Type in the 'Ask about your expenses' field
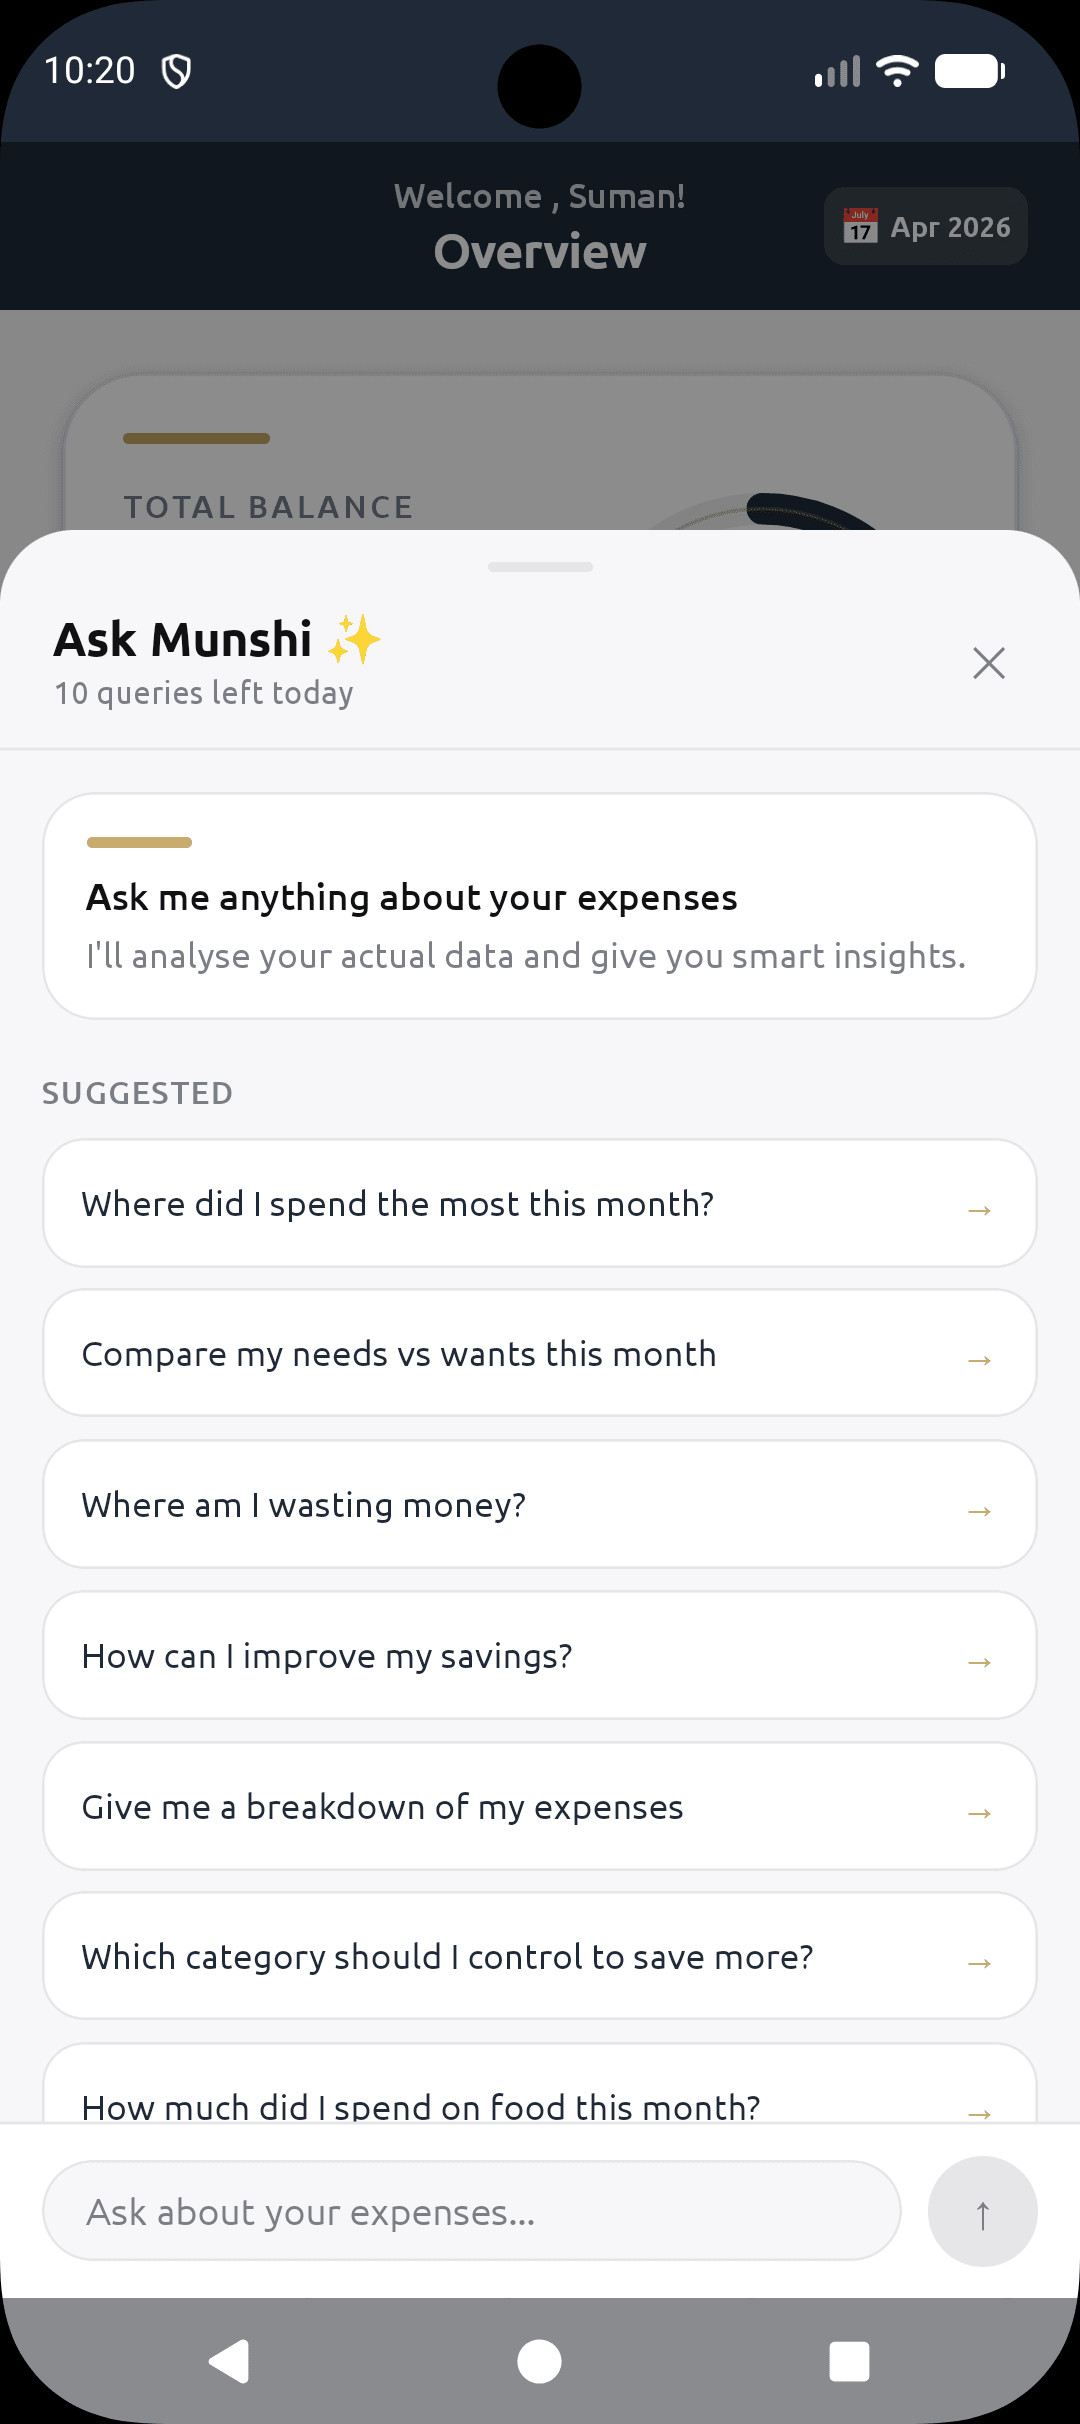 pos(471,2211)
